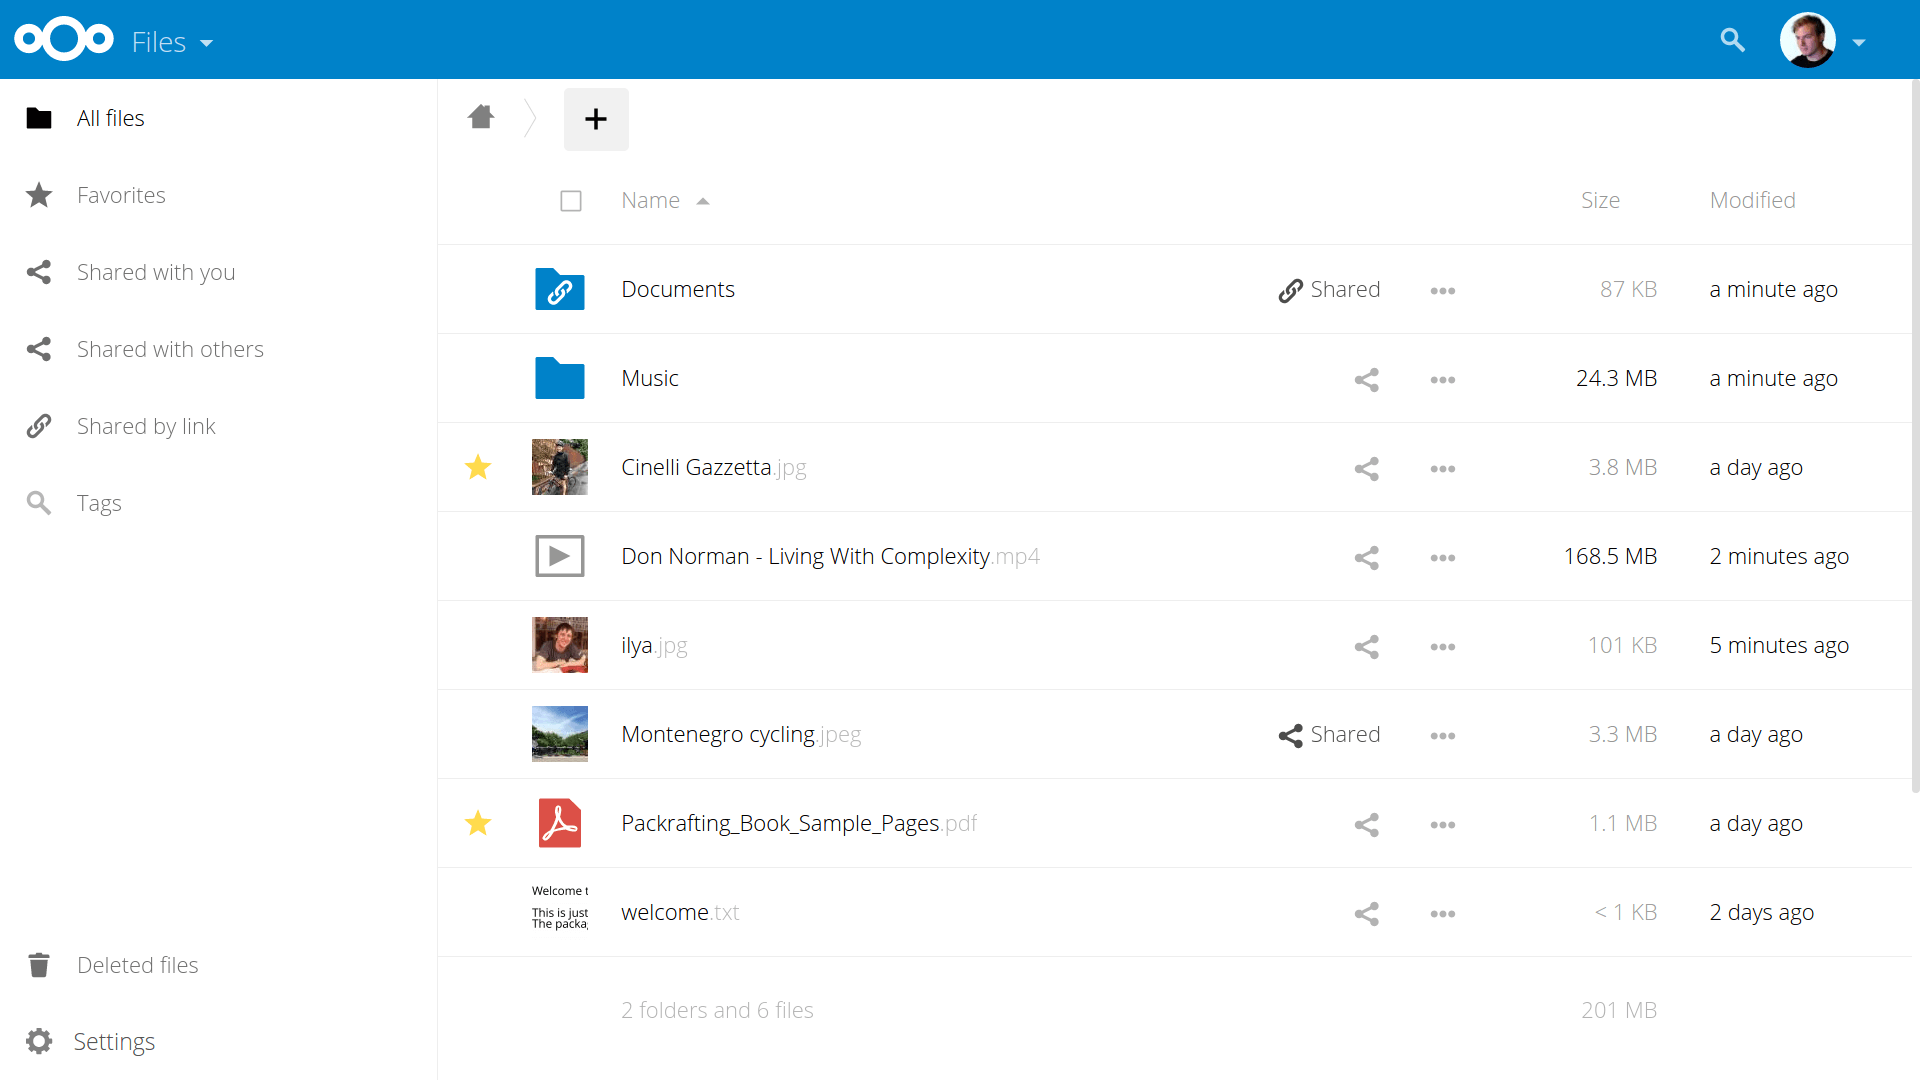Screen dimensions: 1920x1080
Task: Click the home breadcrumb navigation icon
Action: click(x=481, y=117)
